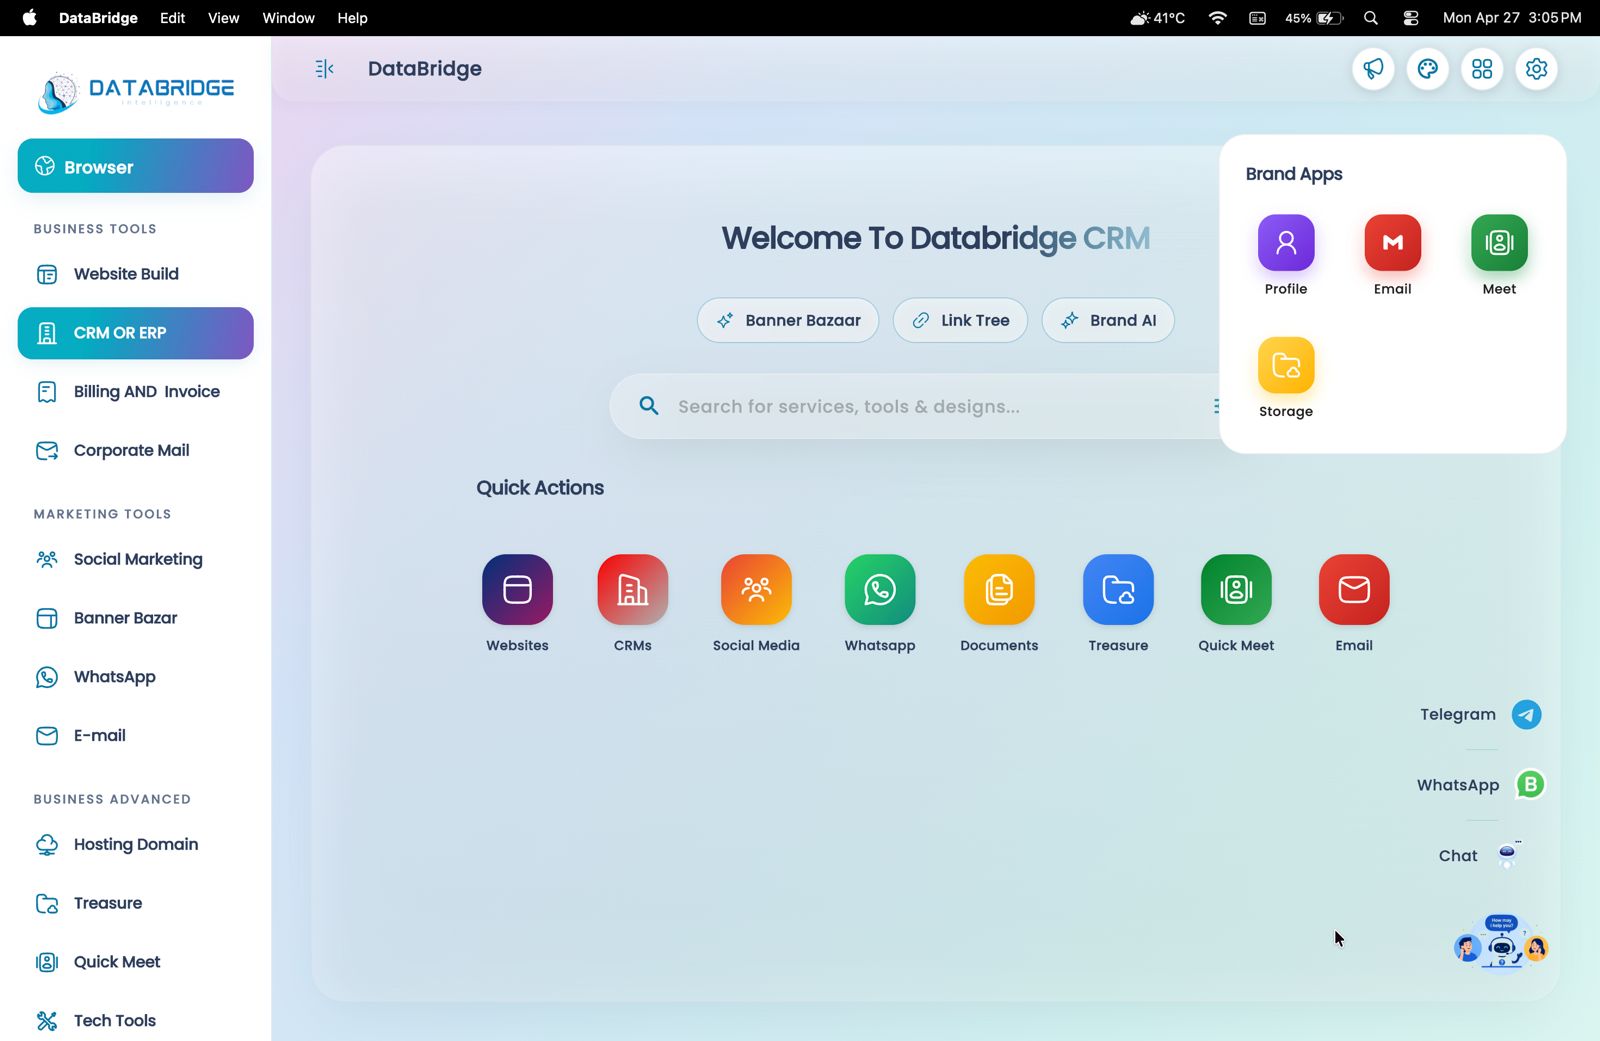Open Websites quick action

click(x=517, y=589)
